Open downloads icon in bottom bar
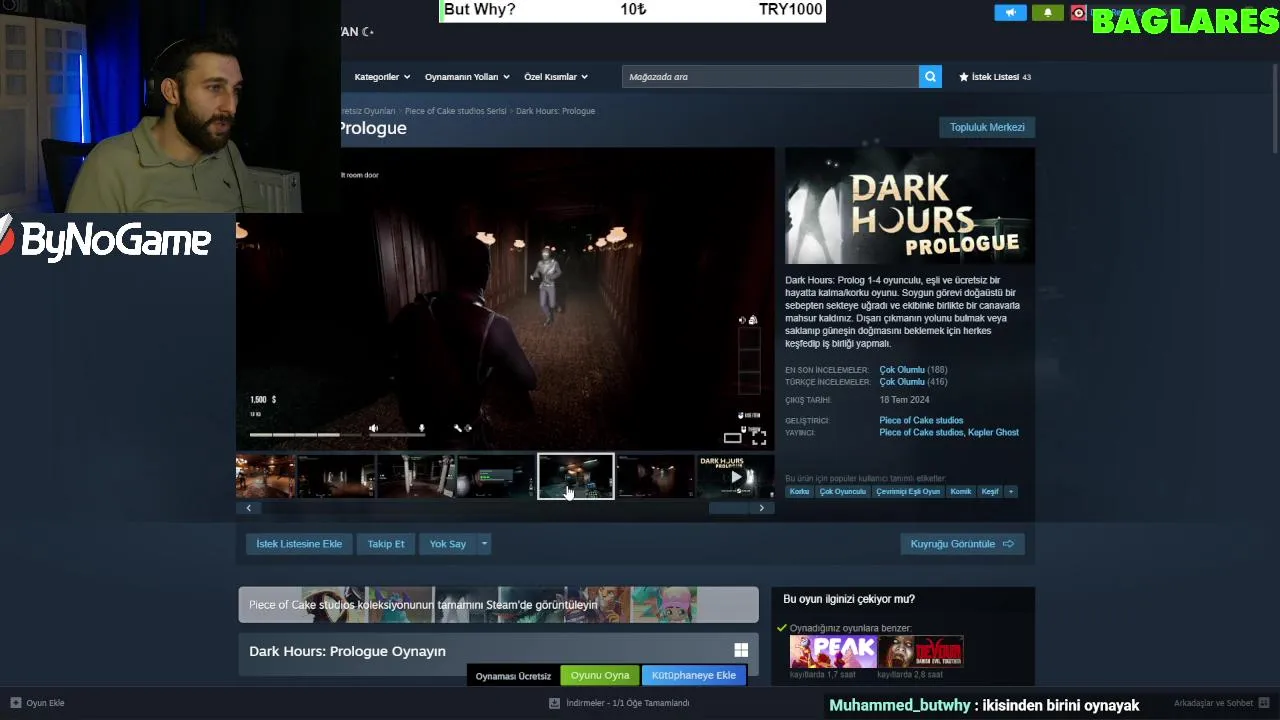 point(554,703)
